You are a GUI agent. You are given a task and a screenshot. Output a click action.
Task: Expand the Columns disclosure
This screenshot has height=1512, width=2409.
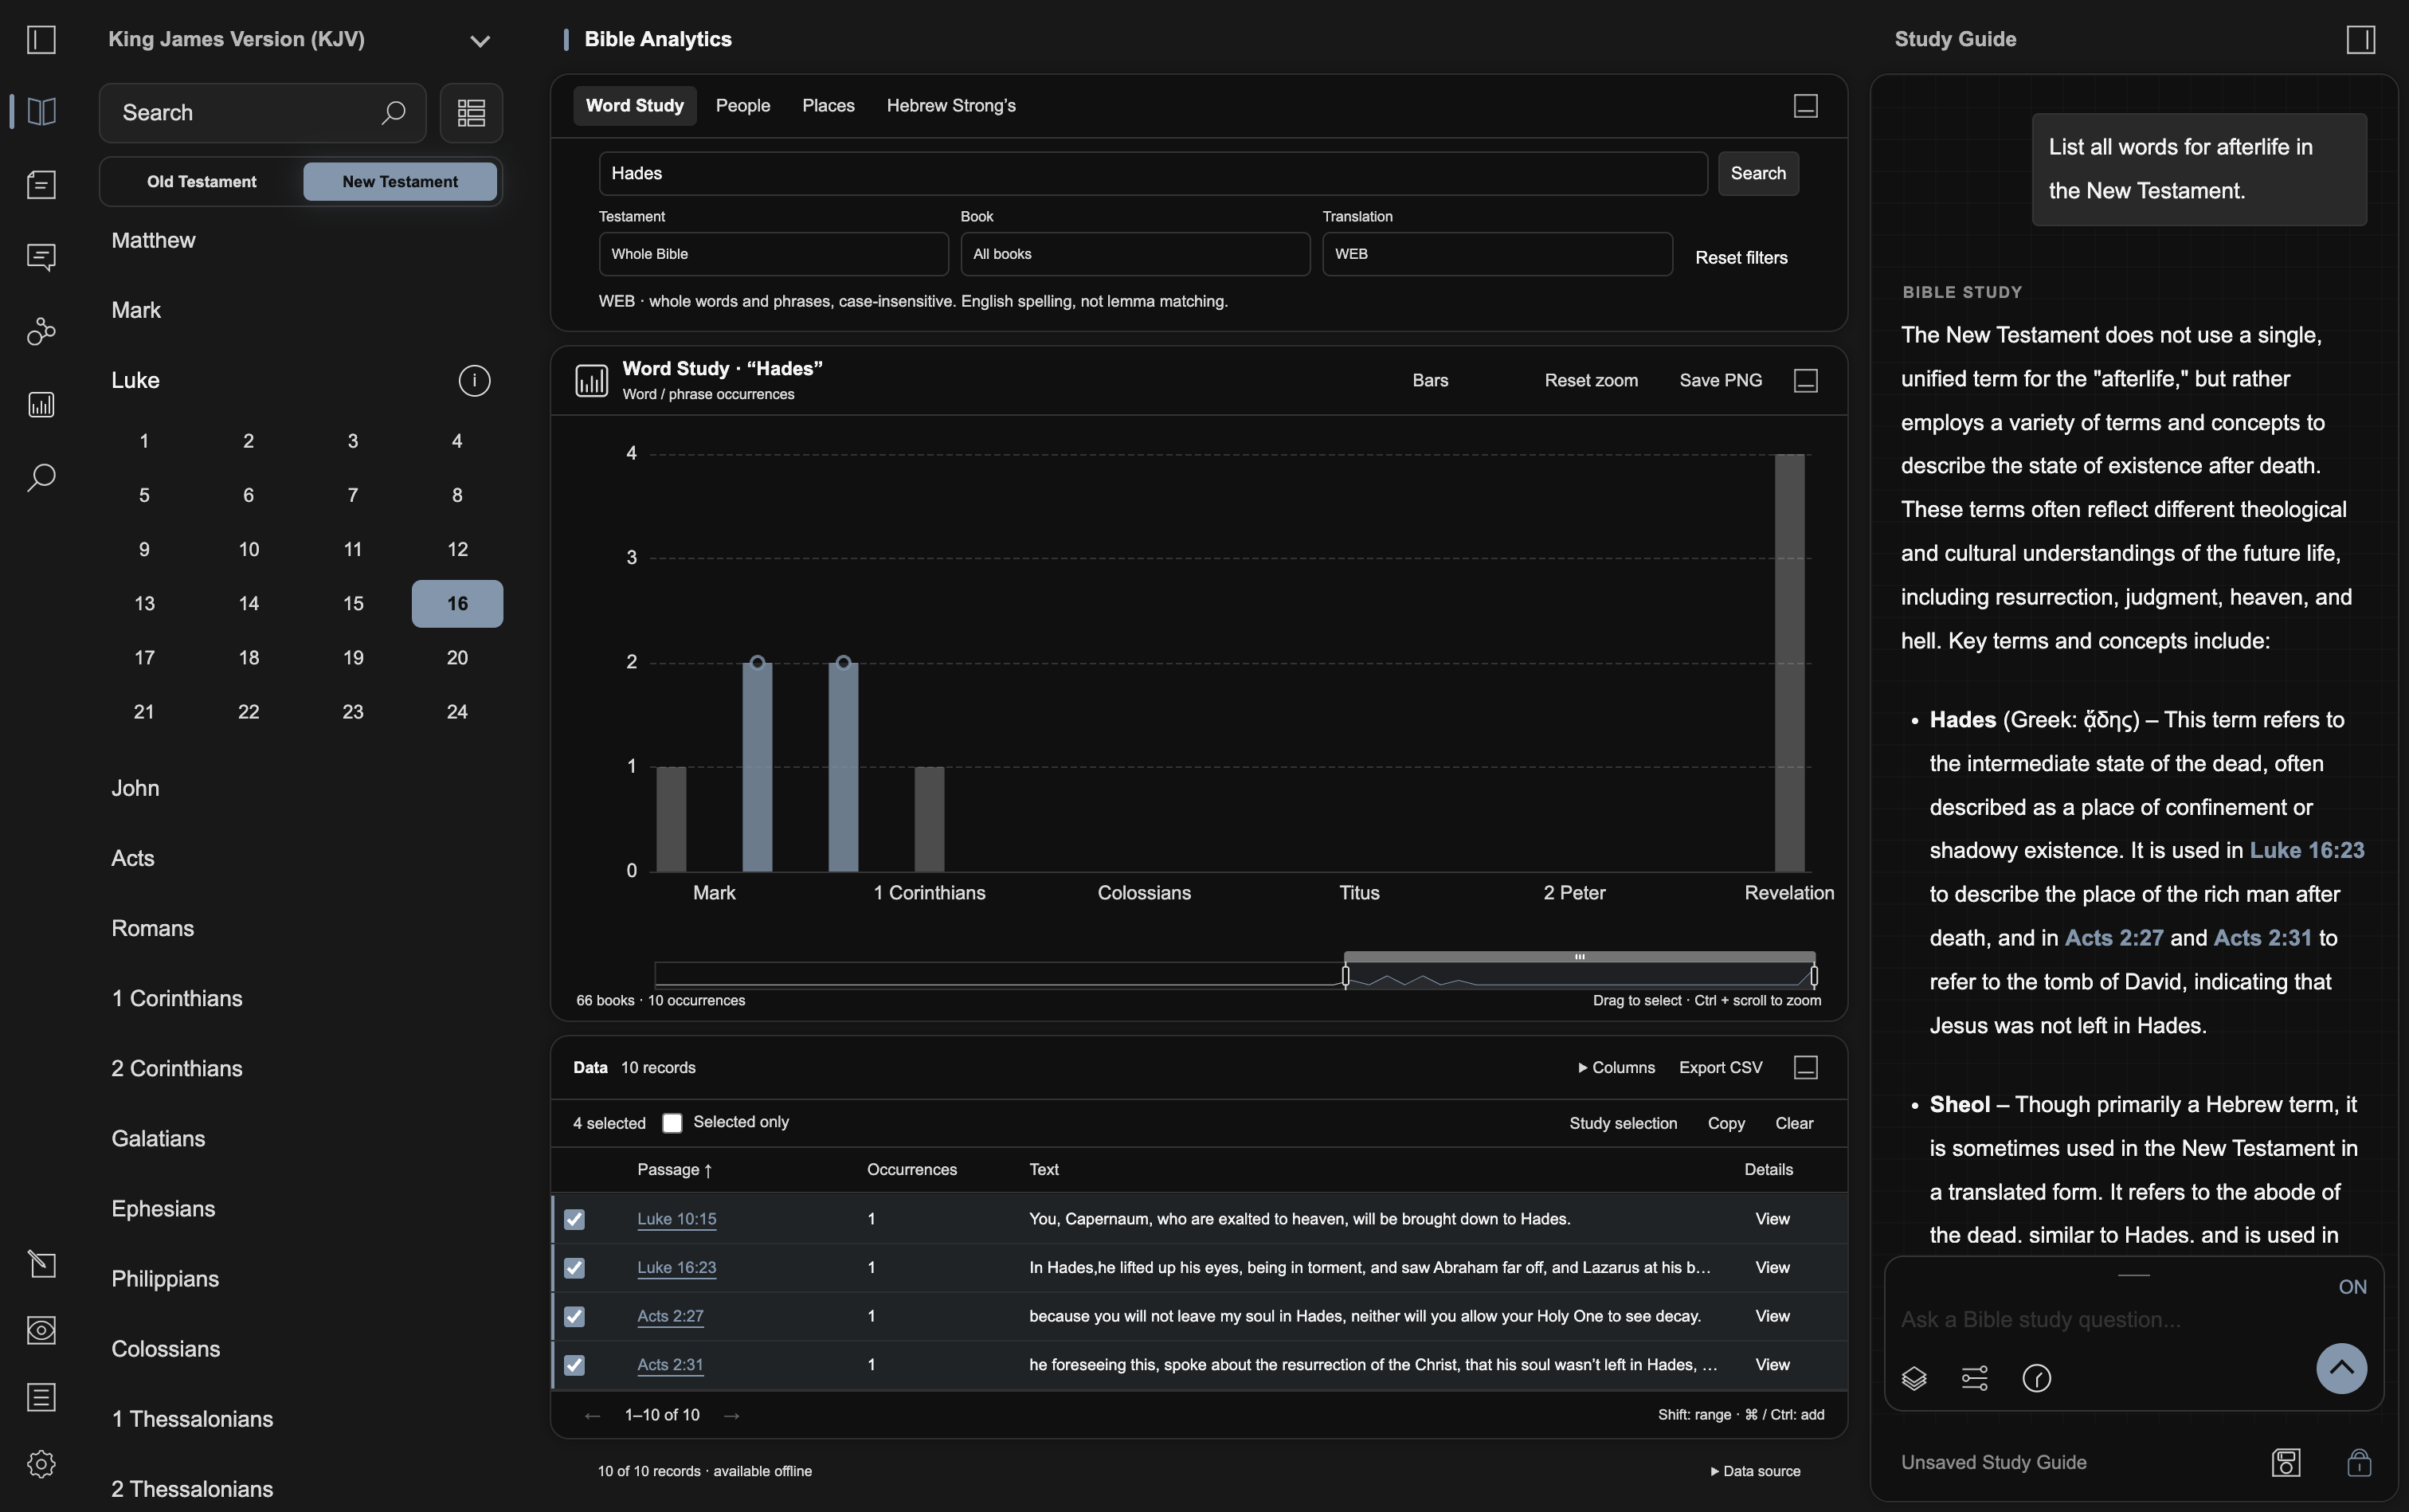click(x=1616, y=1067)
